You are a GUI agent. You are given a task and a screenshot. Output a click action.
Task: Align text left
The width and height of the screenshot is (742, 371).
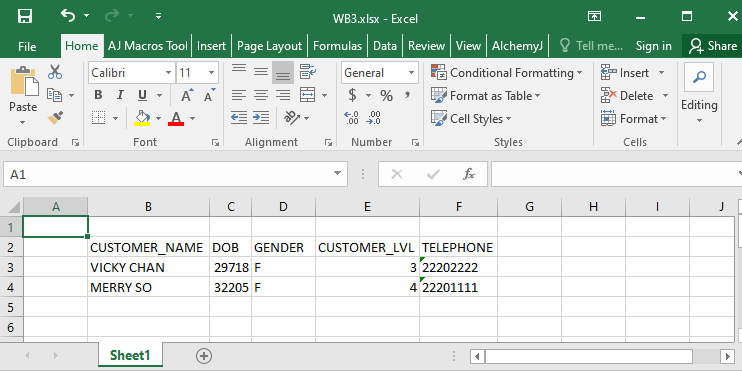[238, 95]
